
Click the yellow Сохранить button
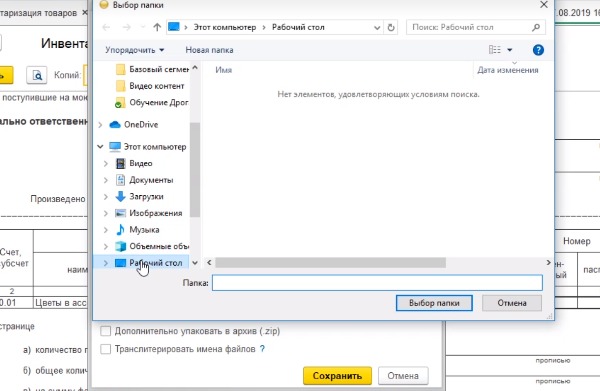[337, 376]
